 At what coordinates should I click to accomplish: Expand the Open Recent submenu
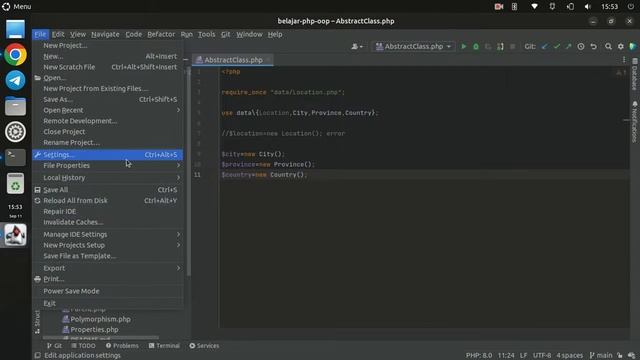pyautogui.click(x=108, y=110)
